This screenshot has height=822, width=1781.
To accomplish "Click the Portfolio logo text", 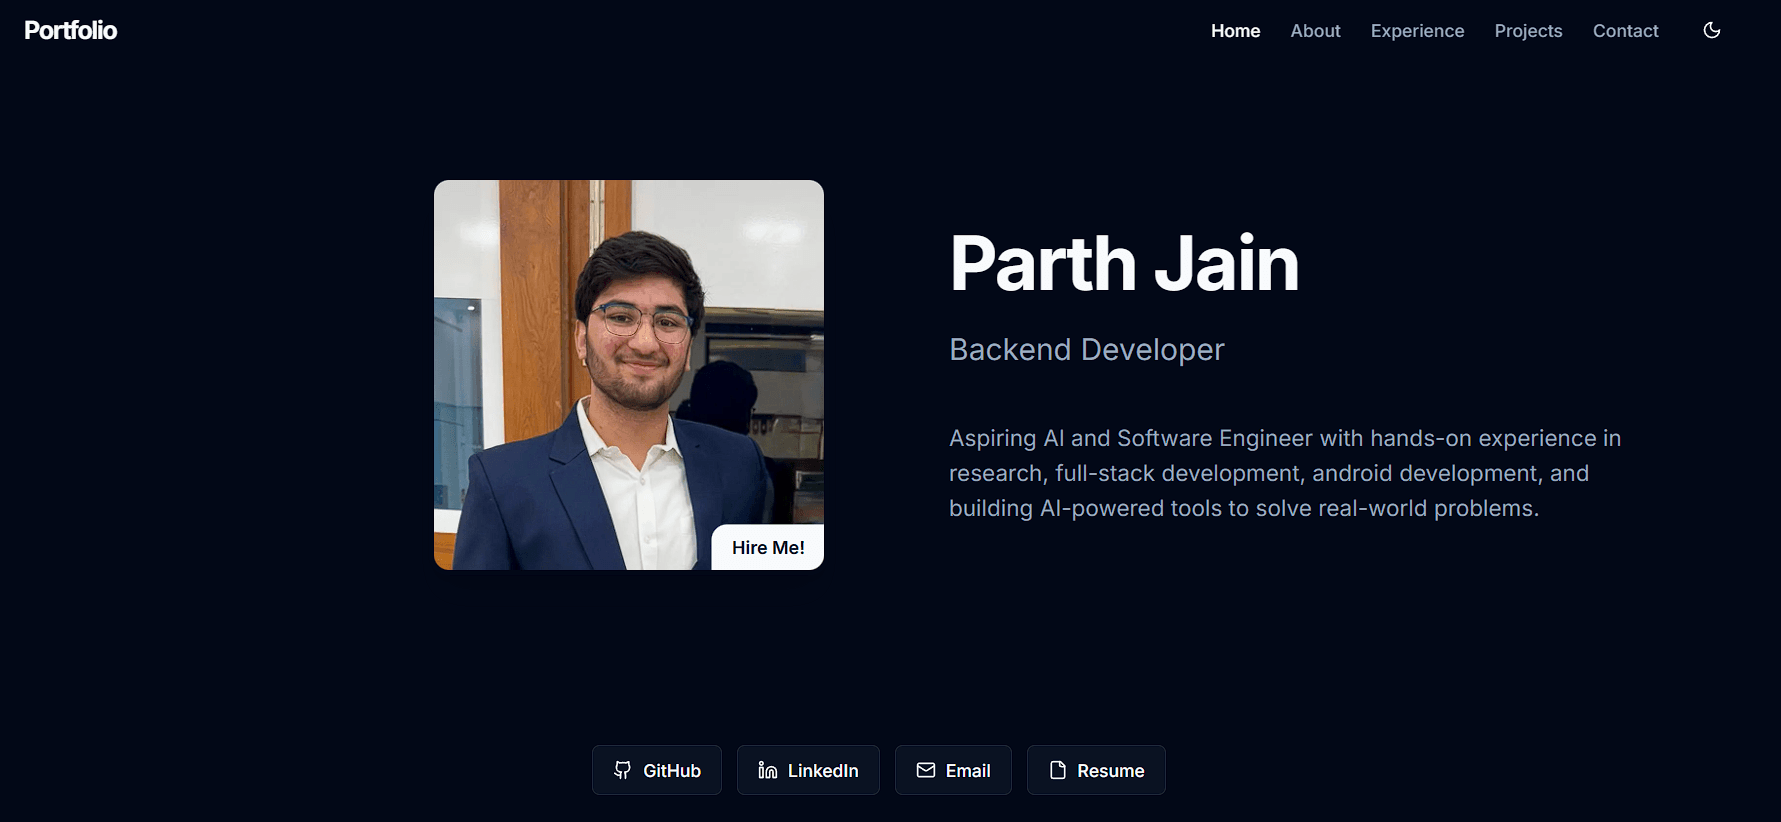I will tap(71, 31).
